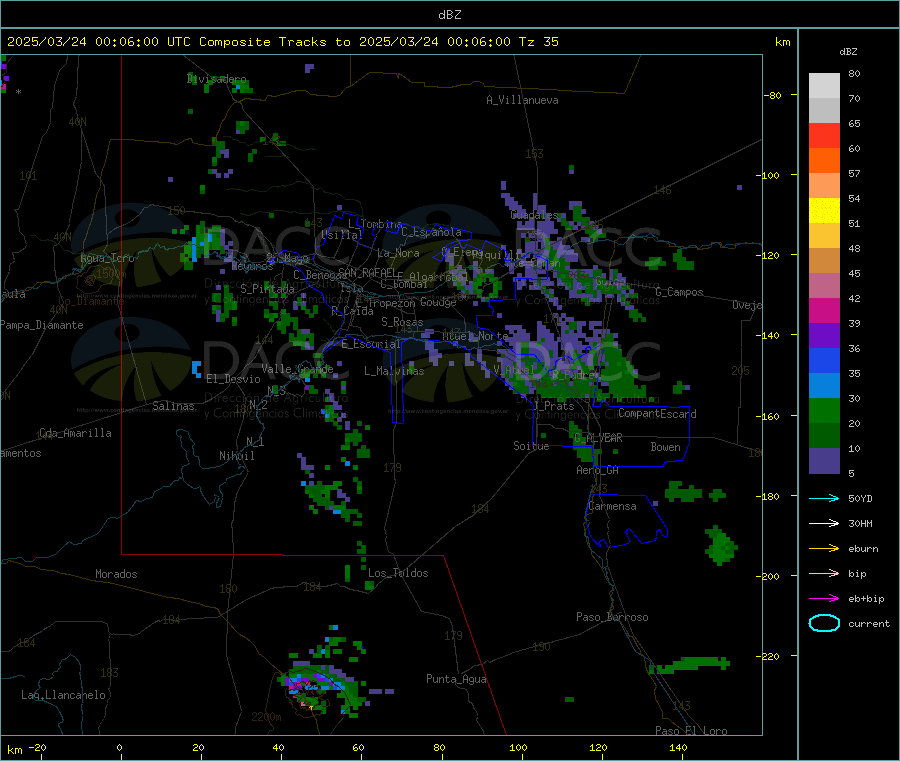Click the A_Villanueva map label

coord(522,100)
